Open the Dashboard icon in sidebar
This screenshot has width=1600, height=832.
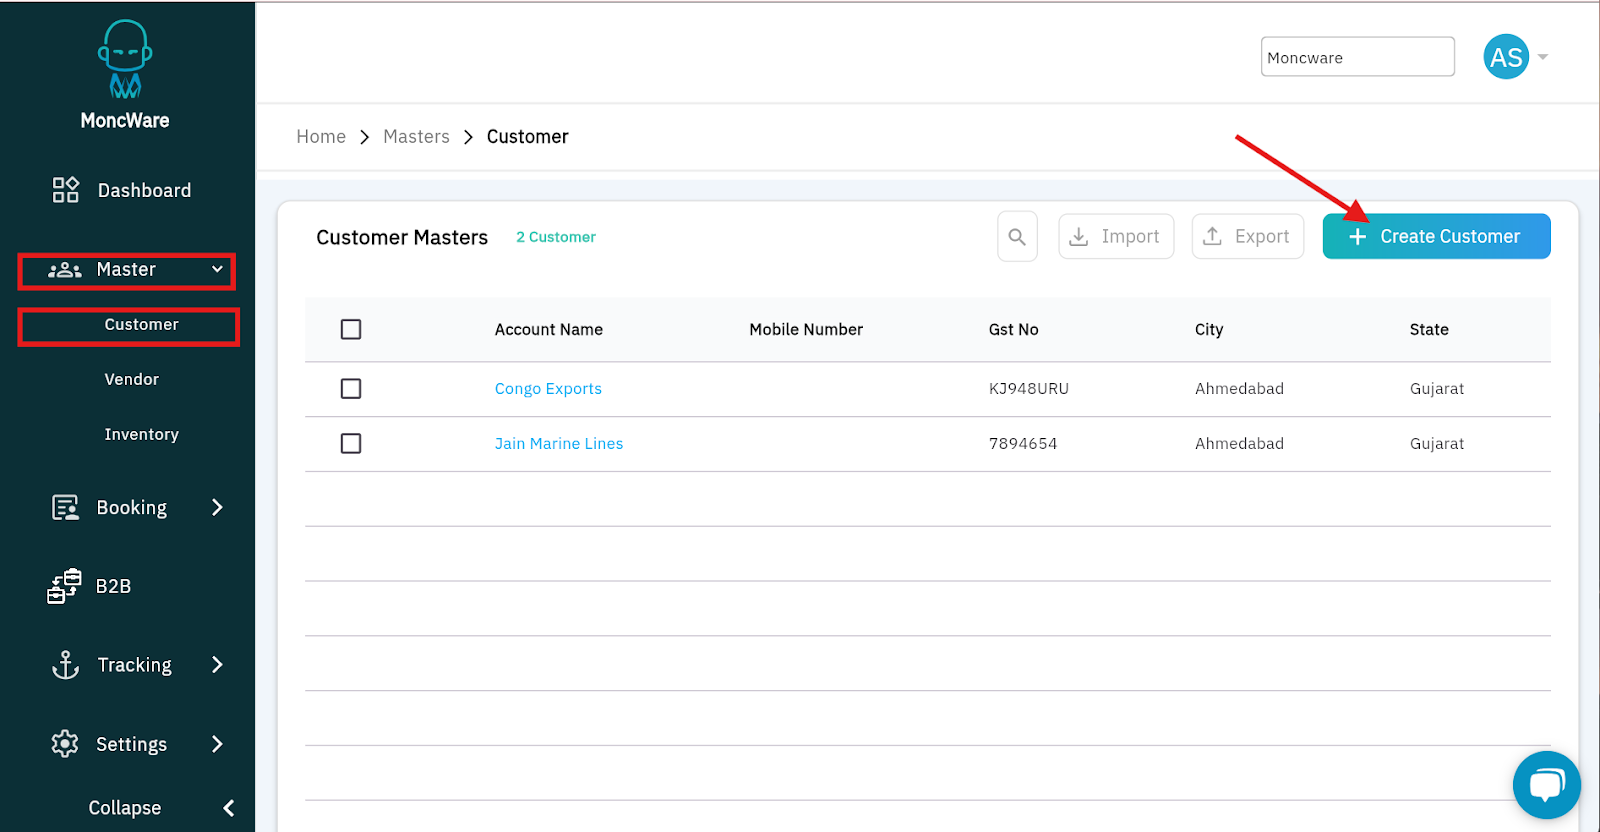[x=66, y=190]
